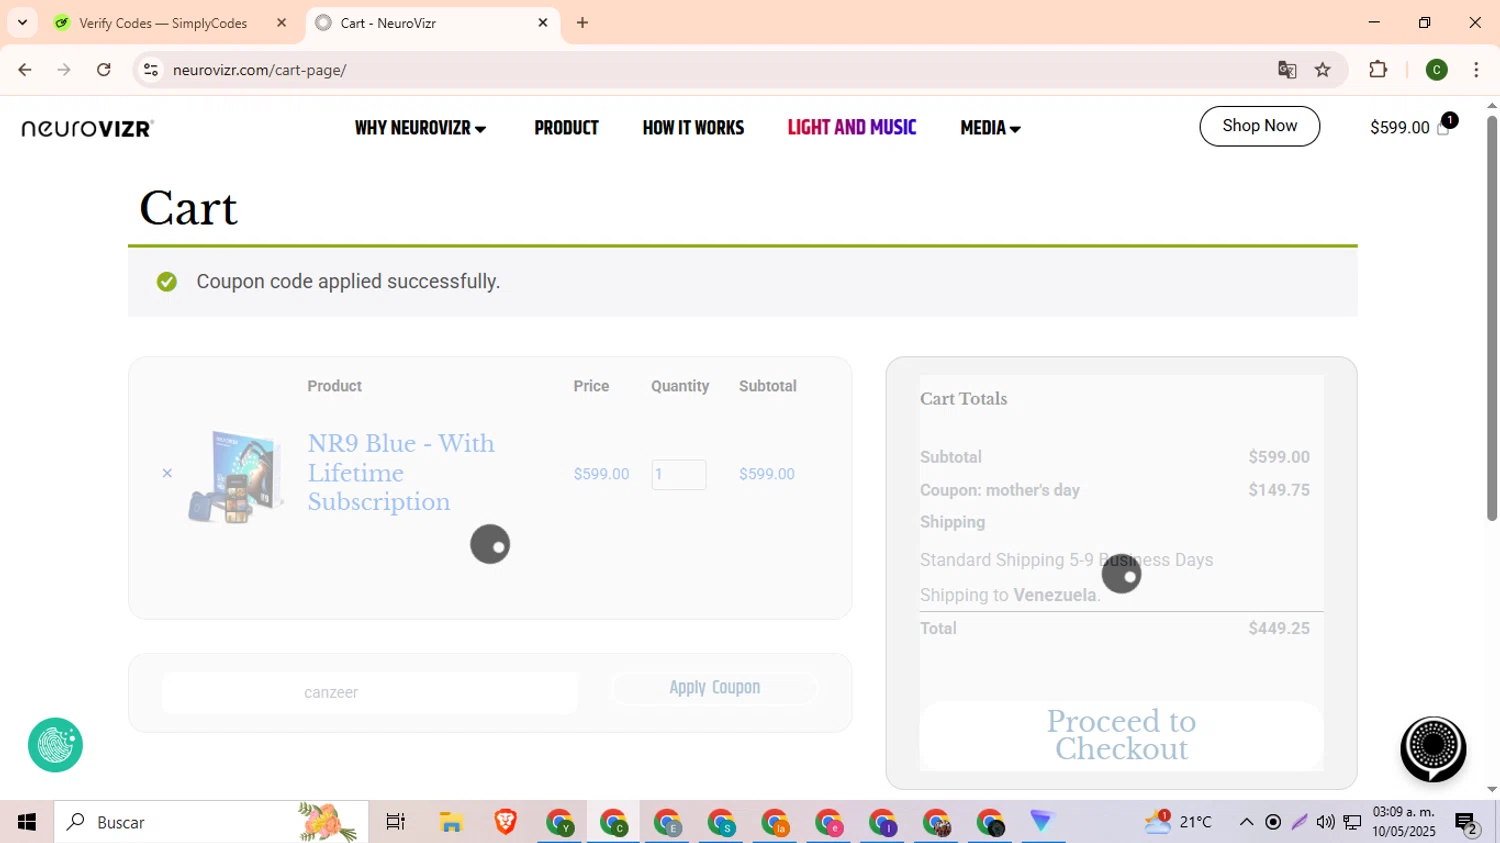Click the Buscar taskbar search box
Image resolution: width=1500 pixels, height=843 pixels.
click(211, 822)
